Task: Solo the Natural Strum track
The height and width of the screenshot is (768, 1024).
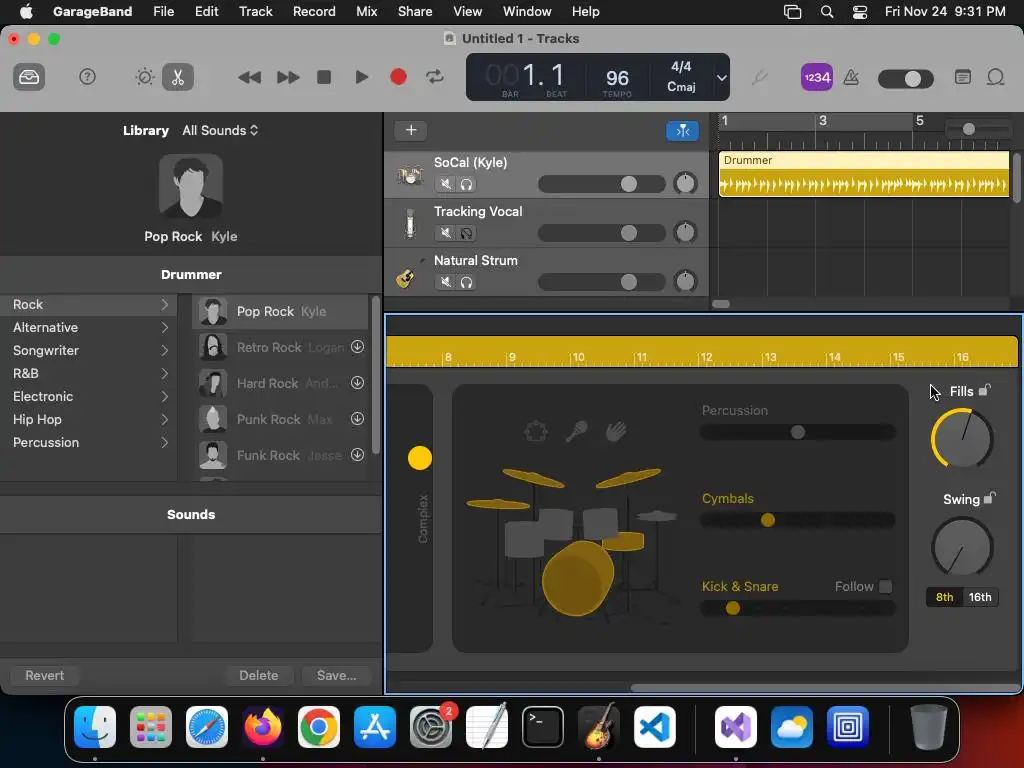Action: click(x=466, y=282)
